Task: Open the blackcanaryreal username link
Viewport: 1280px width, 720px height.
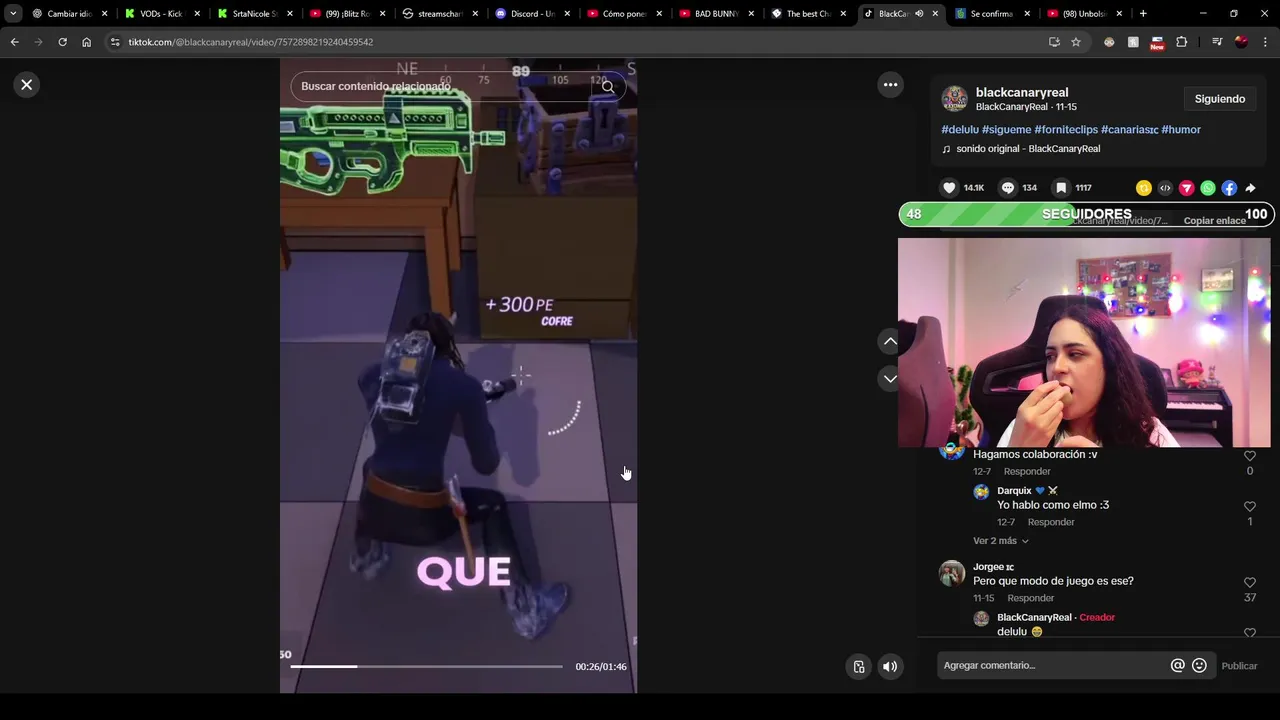Action: coord(1022,92)
